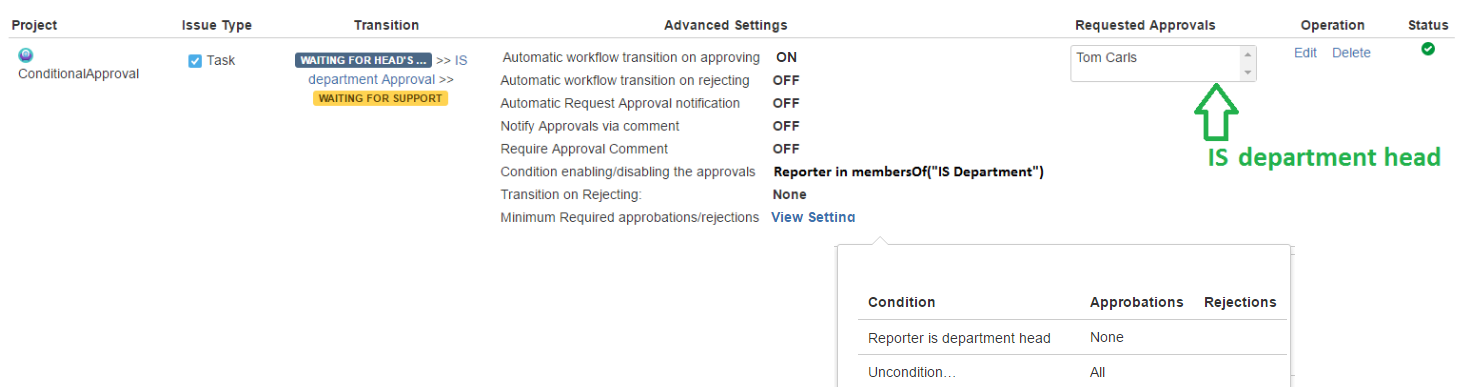Click OFF value for Require Approval Comment

pyautogui.click(x=786, y=149)
